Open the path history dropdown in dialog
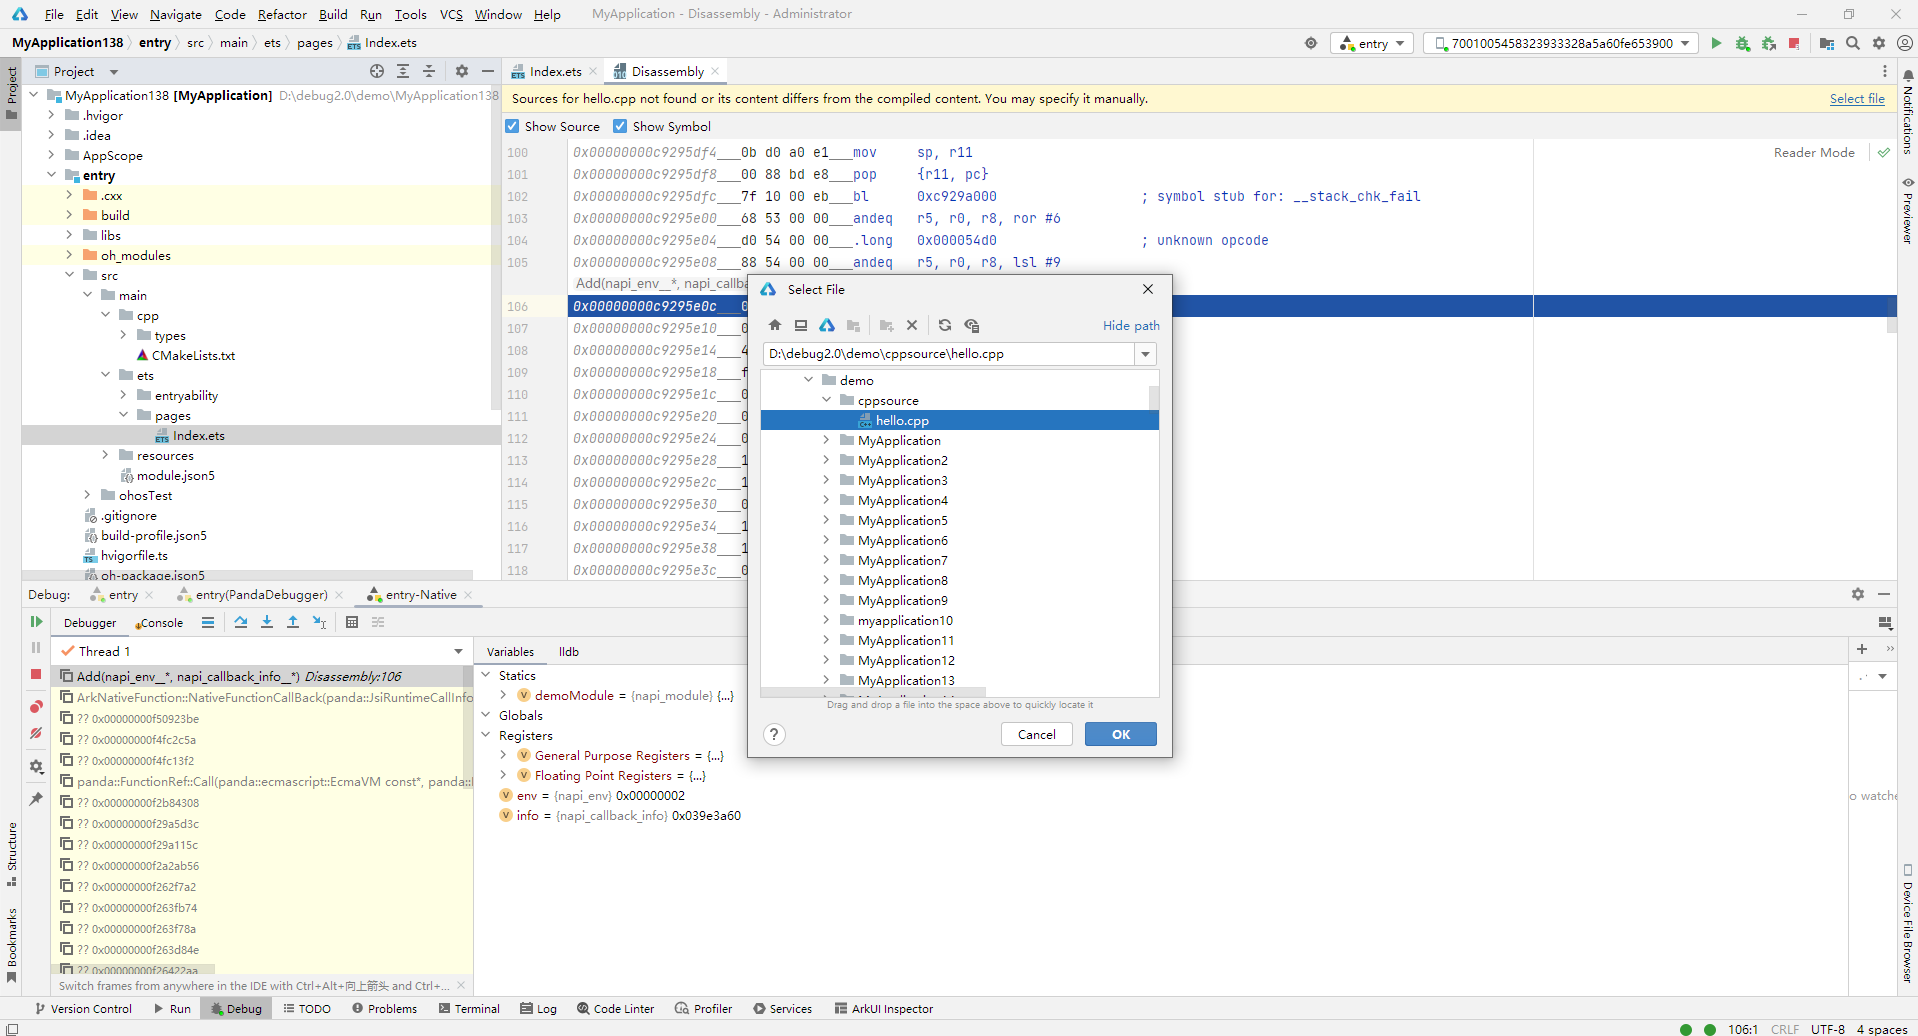 pos(1145,354)
